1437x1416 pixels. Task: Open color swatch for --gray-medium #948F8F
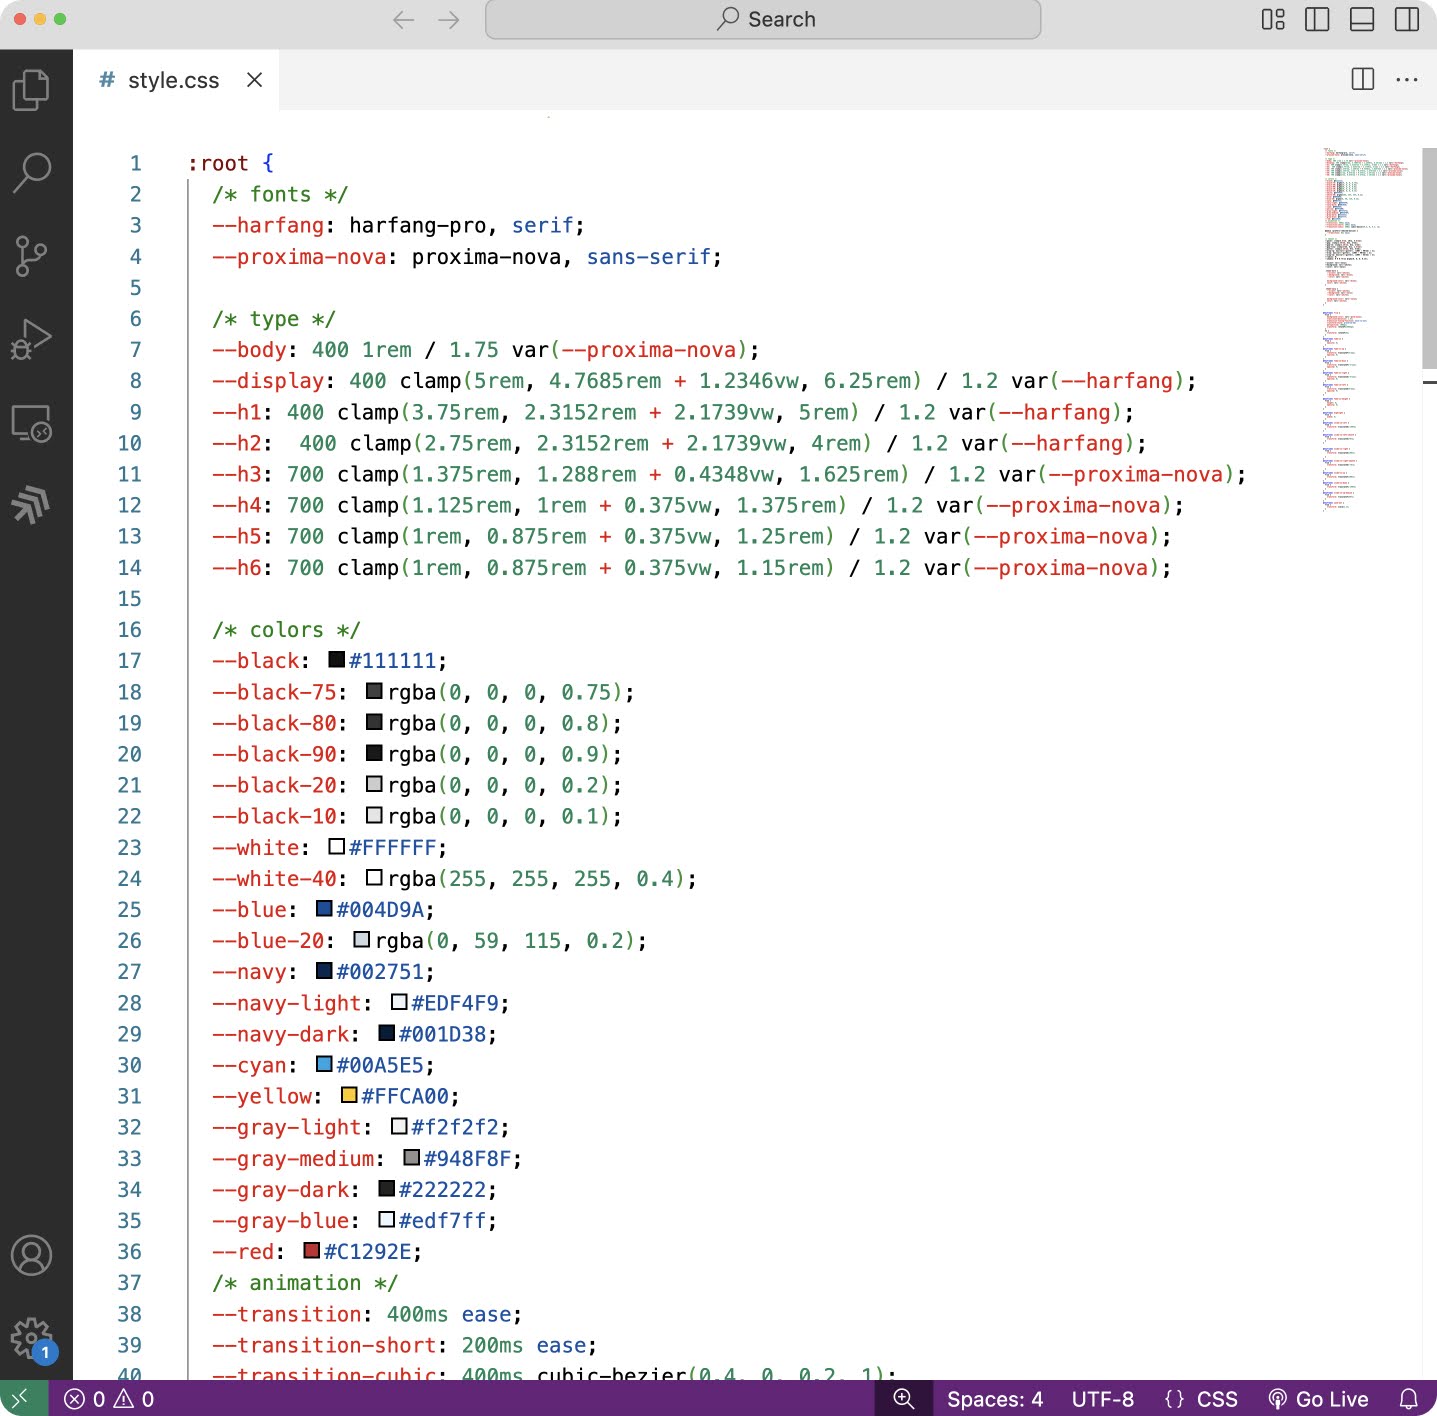[411, 1157]
